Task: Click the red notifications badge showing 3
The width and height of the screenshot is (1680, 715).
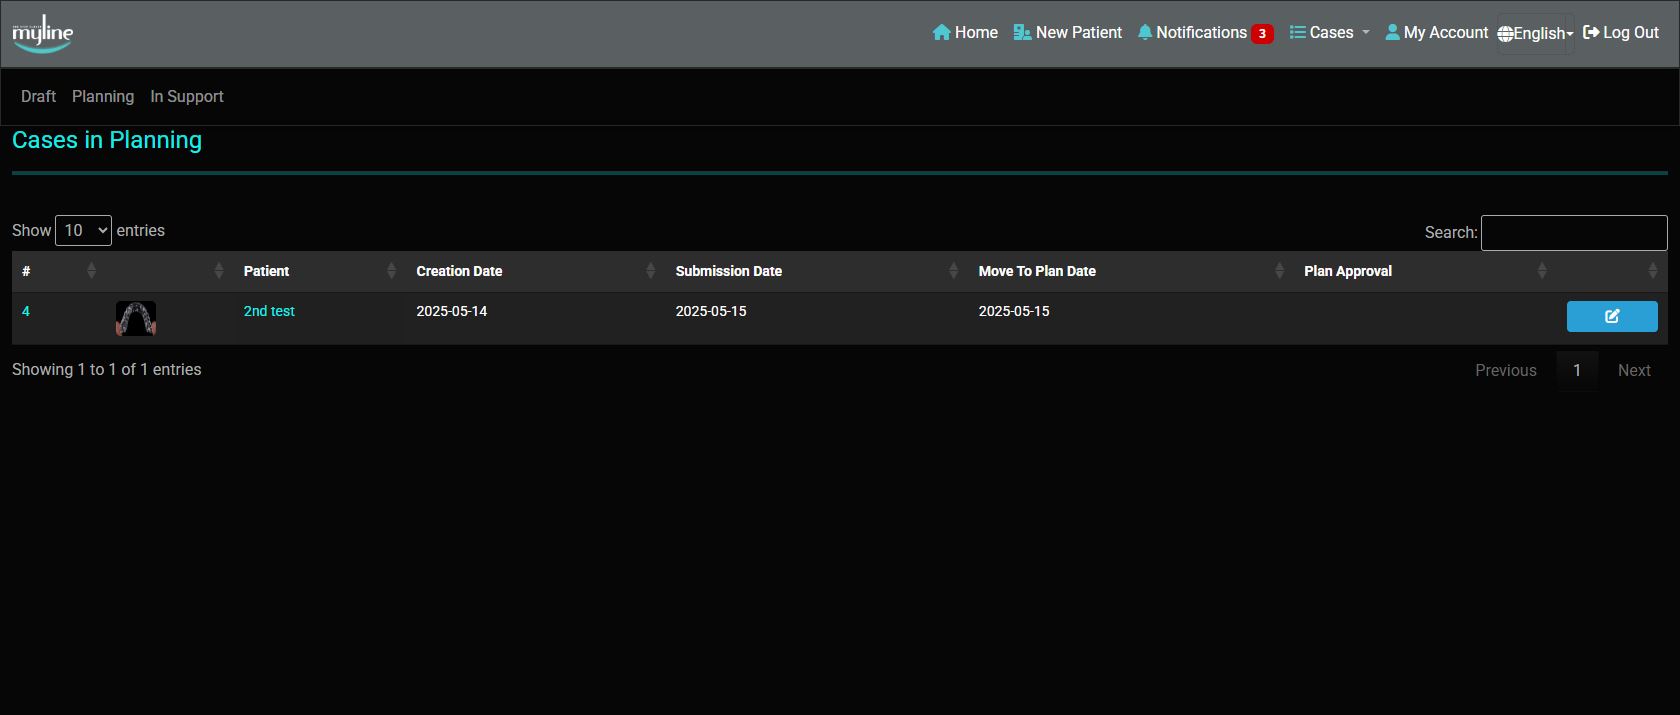Action: tap(1262, 34)
